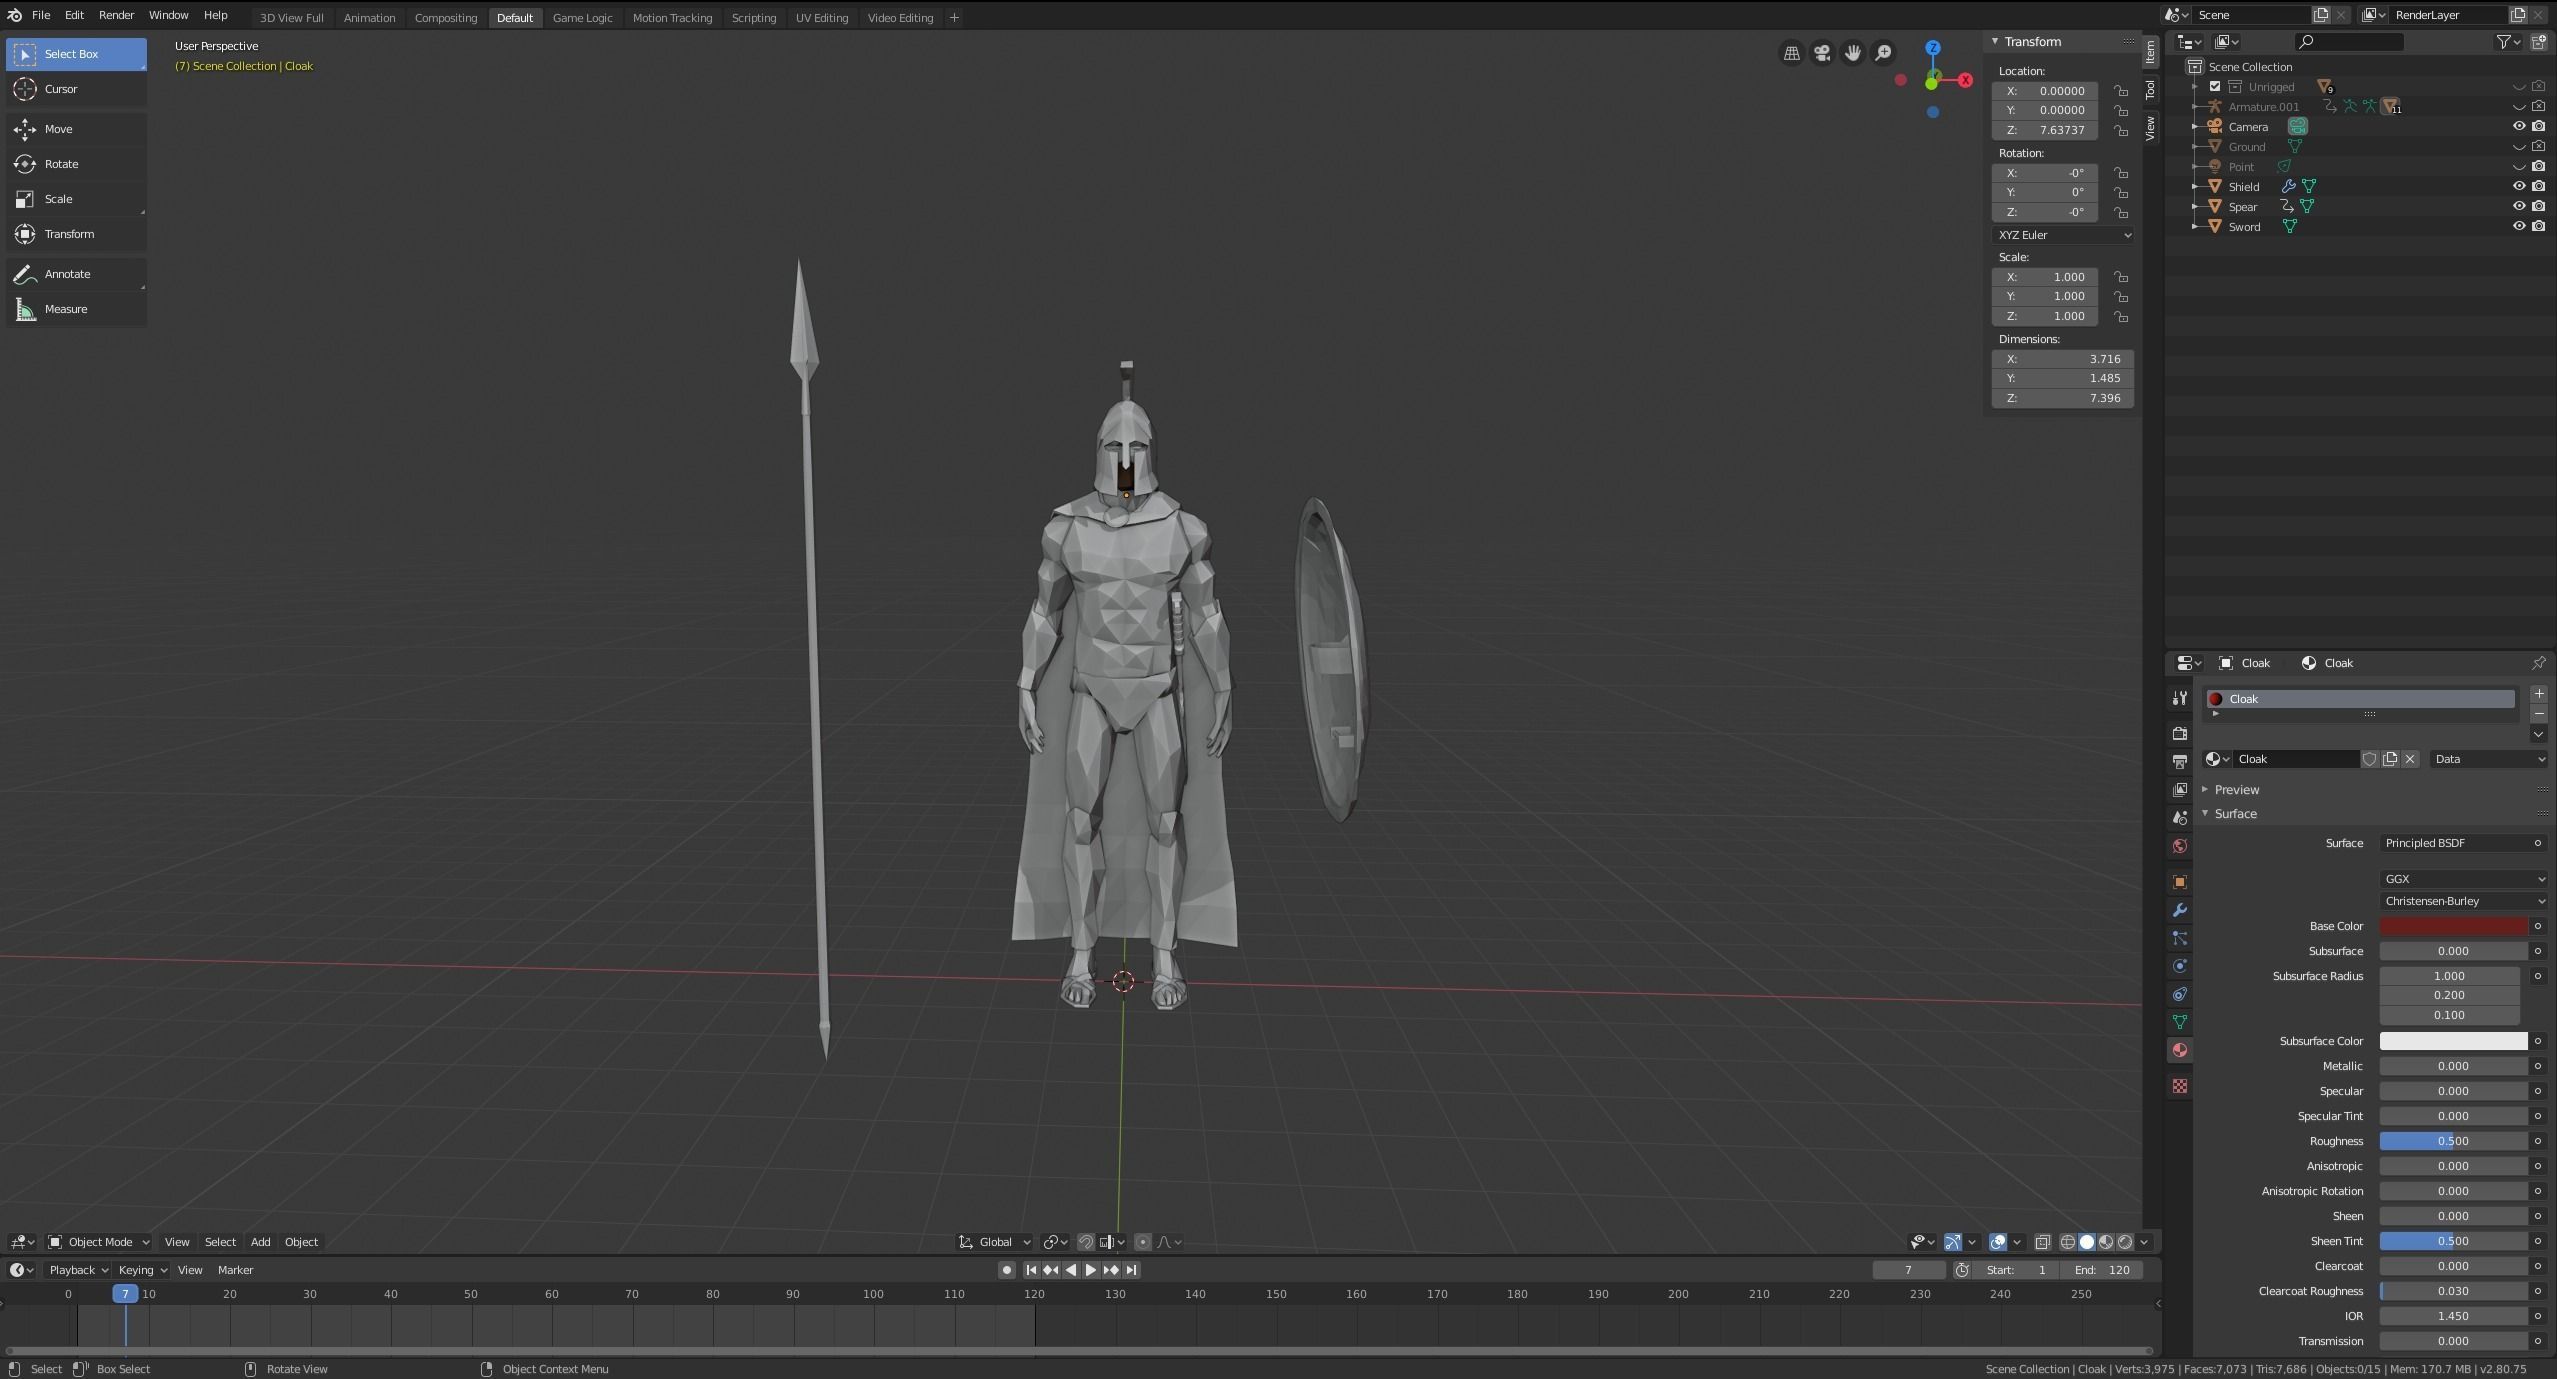Open the Playback options in the timeline

coord(78,1270)
